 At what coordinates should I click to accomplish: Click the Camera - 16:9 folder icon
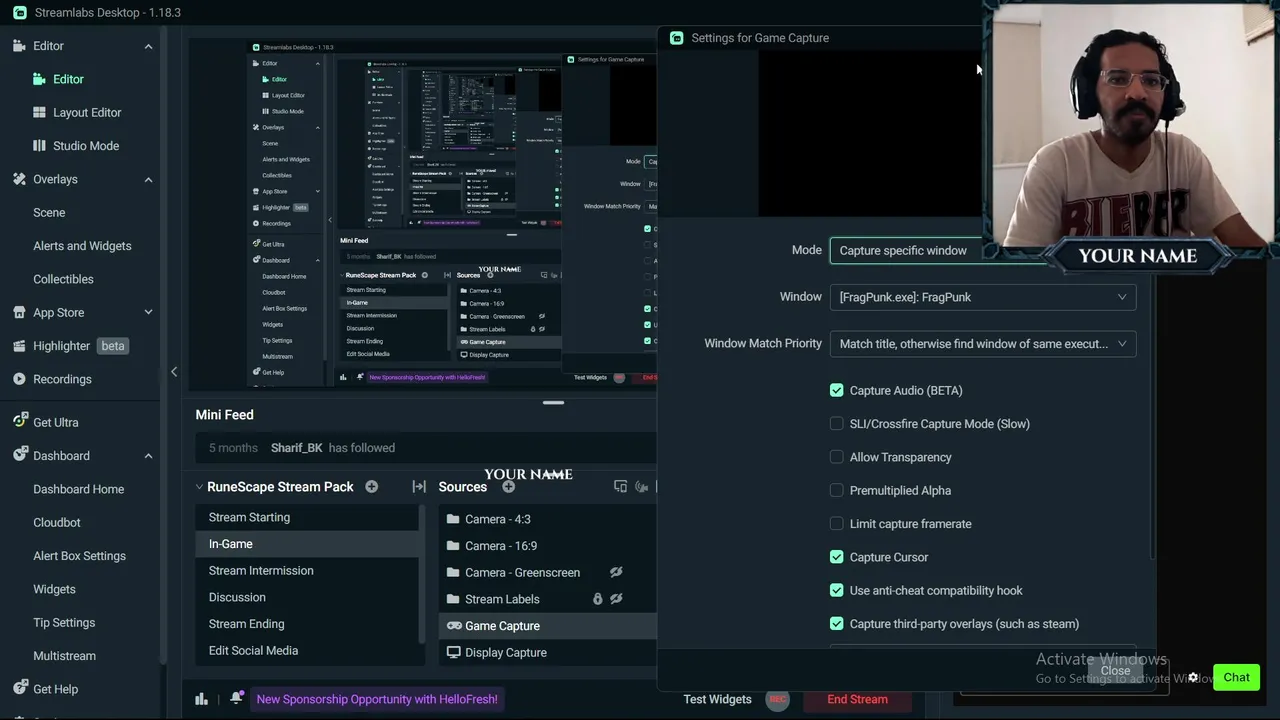pyautogui.click(x=453, y=546)
